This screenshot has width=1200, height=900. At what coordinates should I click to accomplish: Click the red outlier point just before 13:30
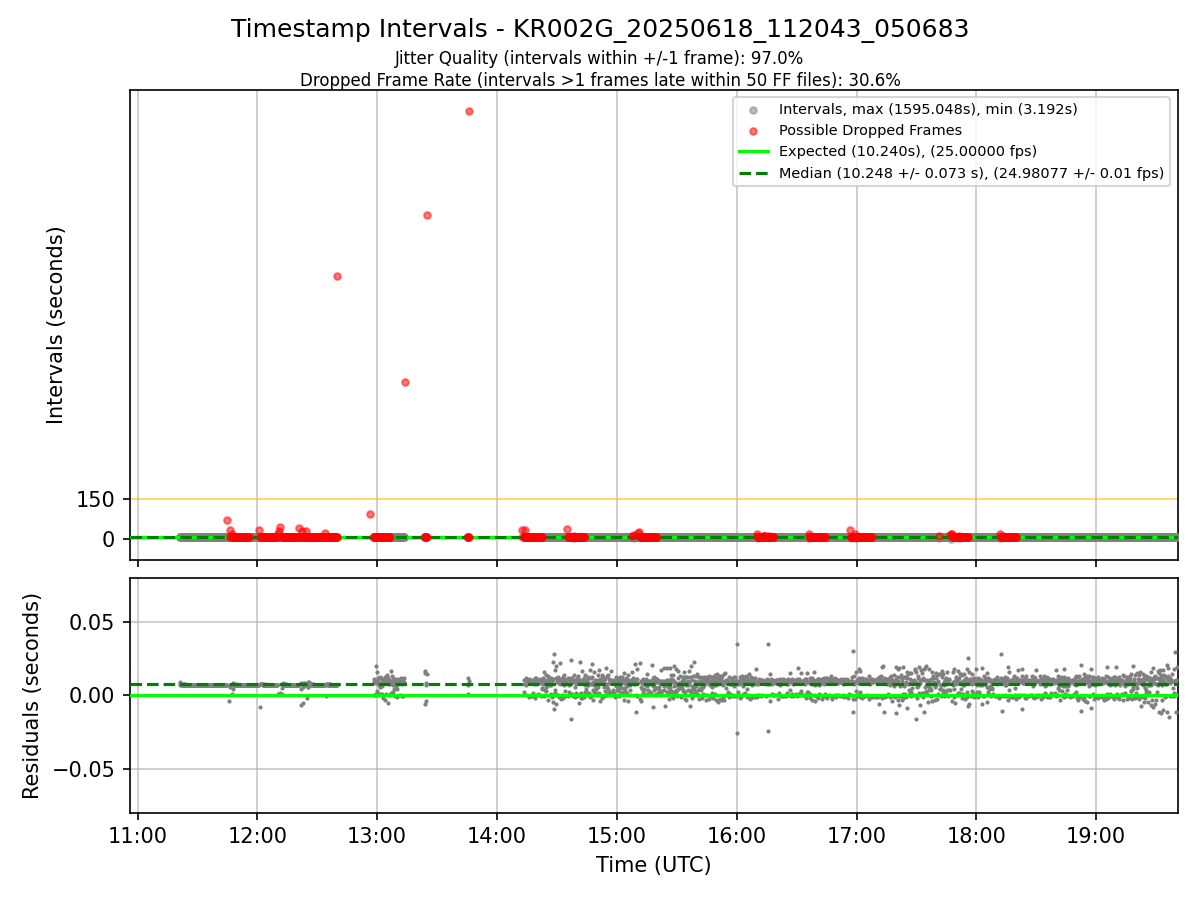(x=427, y=215)
